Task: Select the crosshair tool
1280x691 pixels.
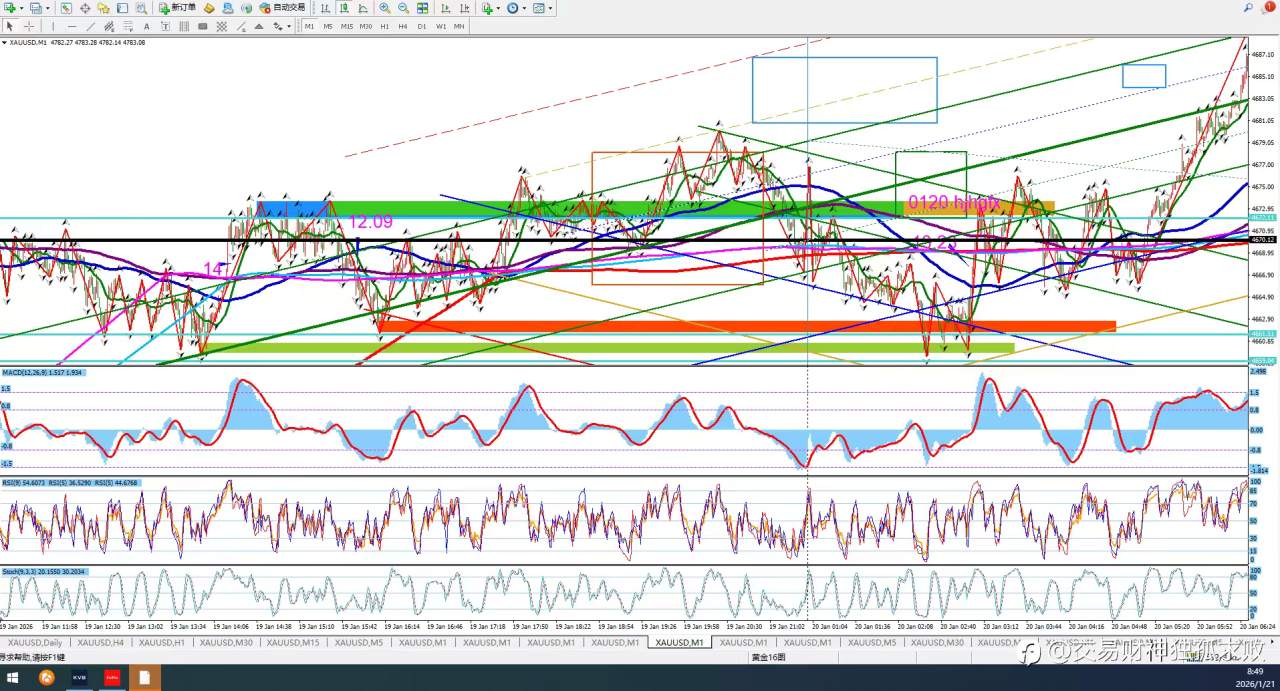Action: tap(28, 26)
